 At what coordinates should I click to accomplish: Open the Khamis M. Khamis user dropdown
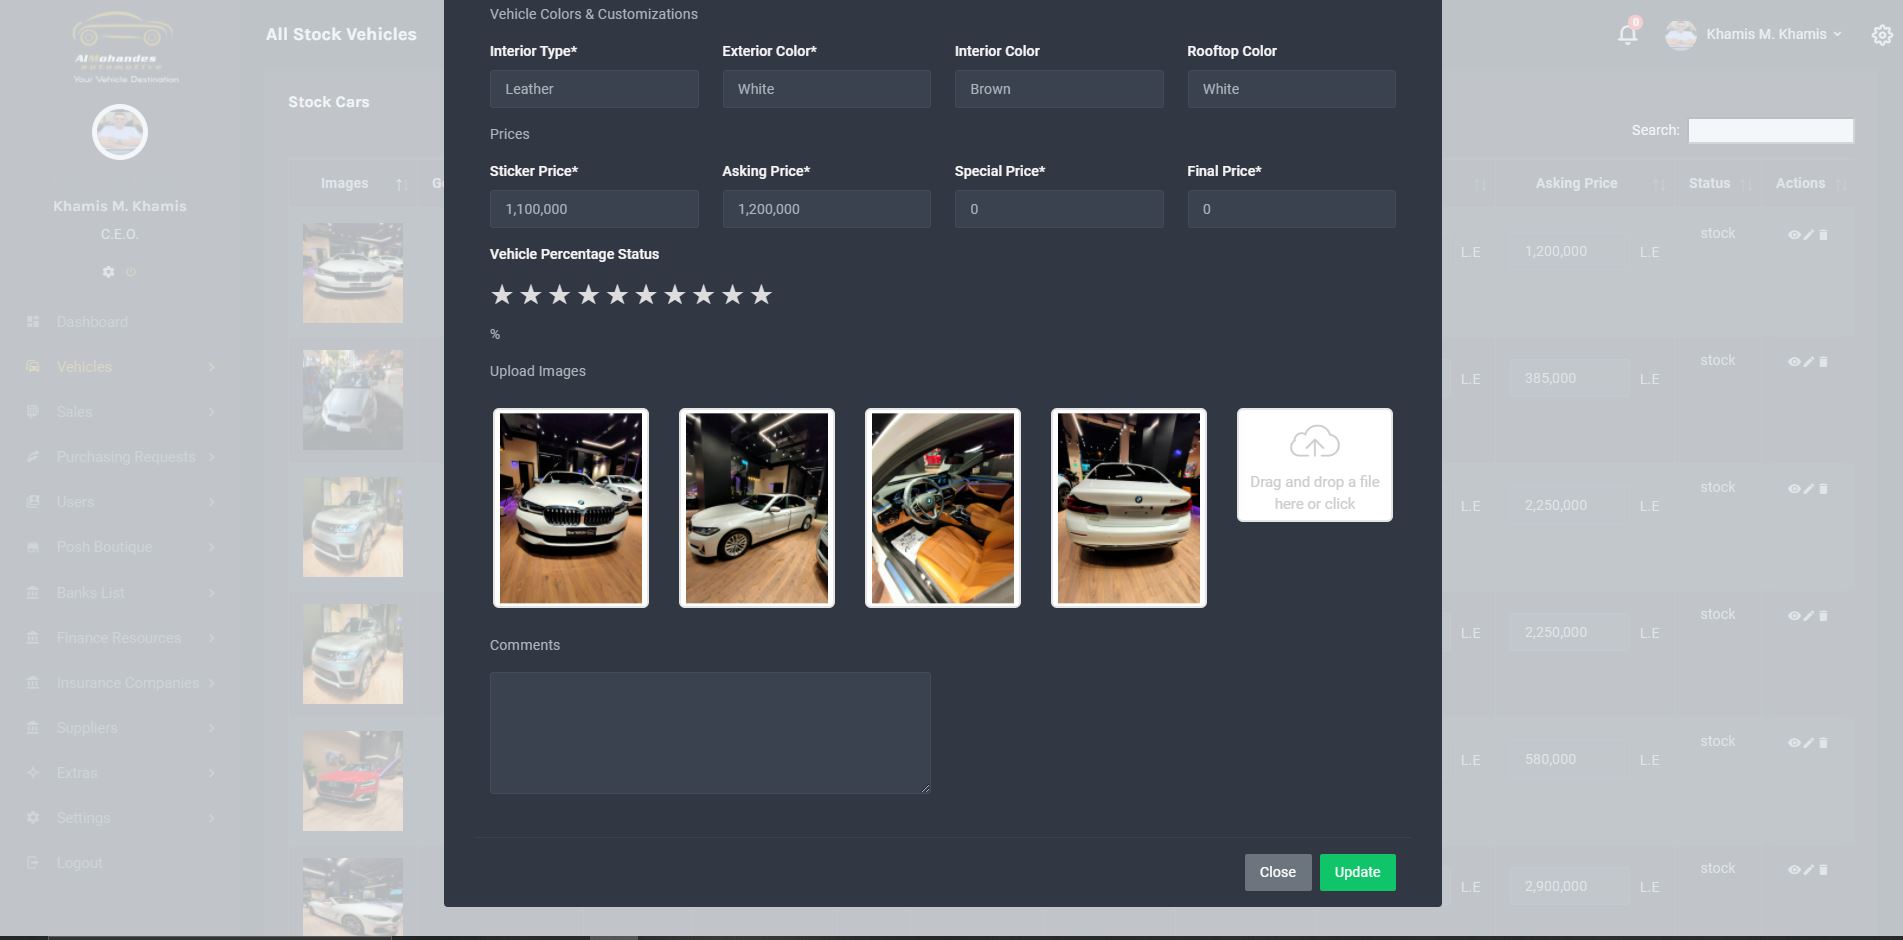(x=1754, y=35)
